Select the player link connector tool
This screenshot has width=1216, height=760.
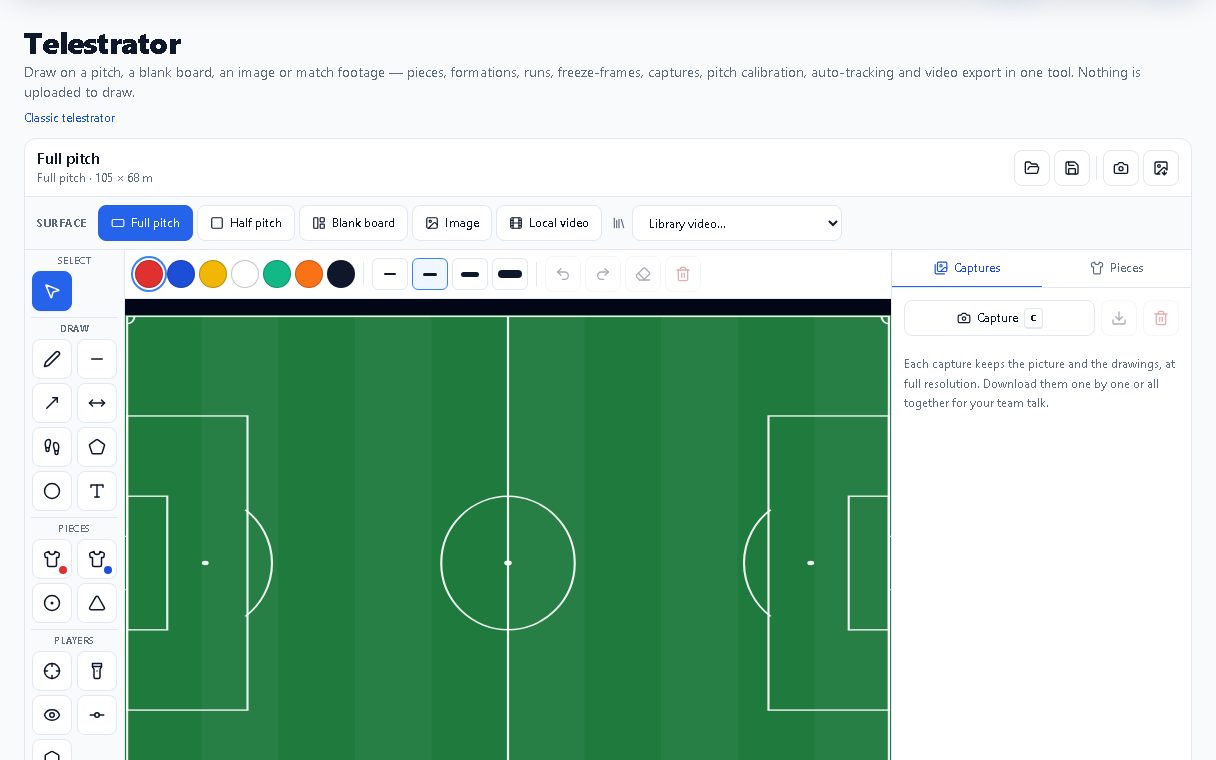tap(97, 715)
